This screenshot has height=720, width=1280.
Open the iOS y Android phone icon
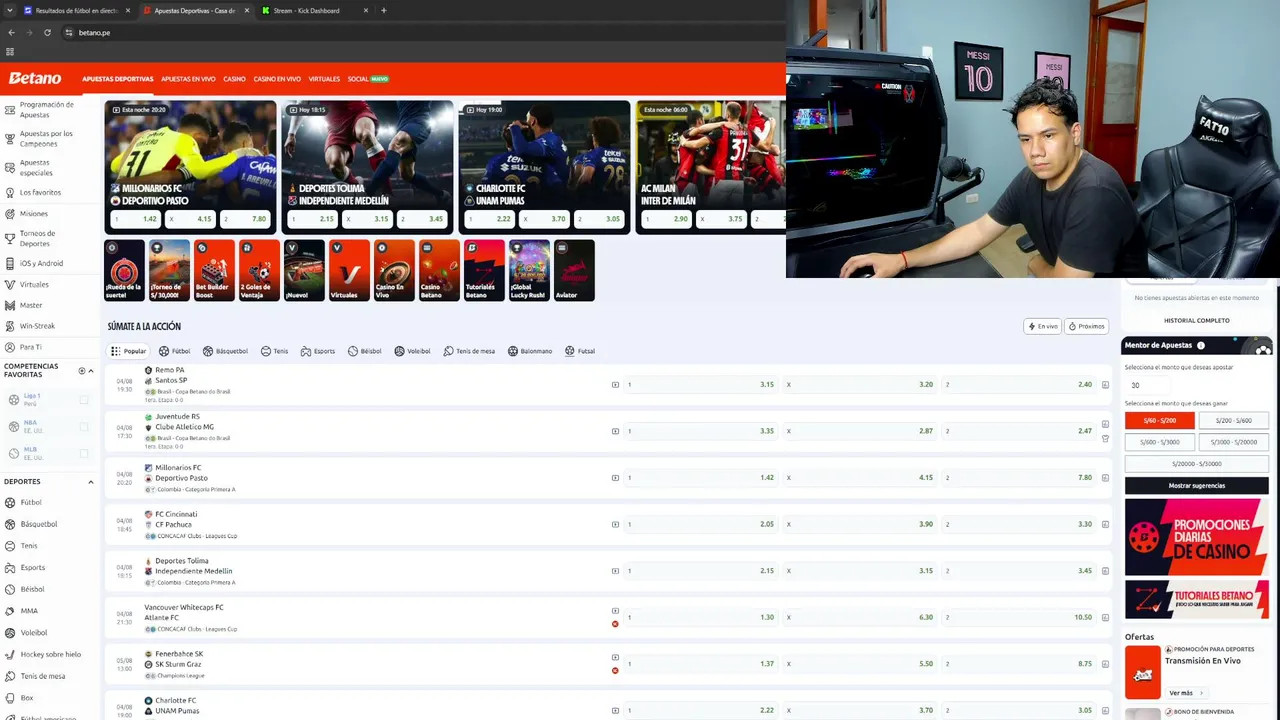coord(10,263)
